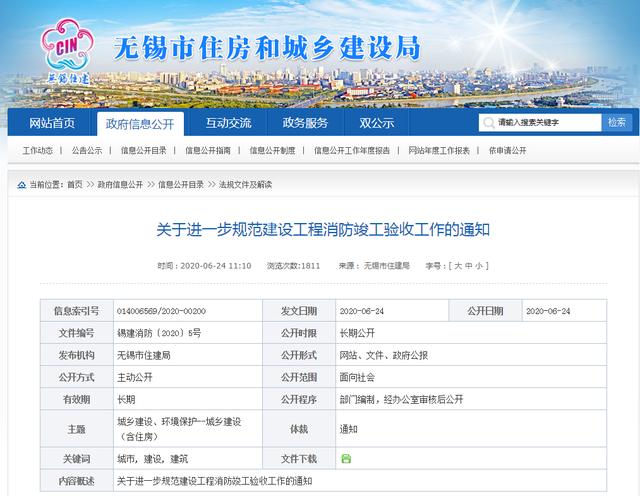Set font size to 大
The height and width of the screenshot is (496, 640).
click(457, 266)
